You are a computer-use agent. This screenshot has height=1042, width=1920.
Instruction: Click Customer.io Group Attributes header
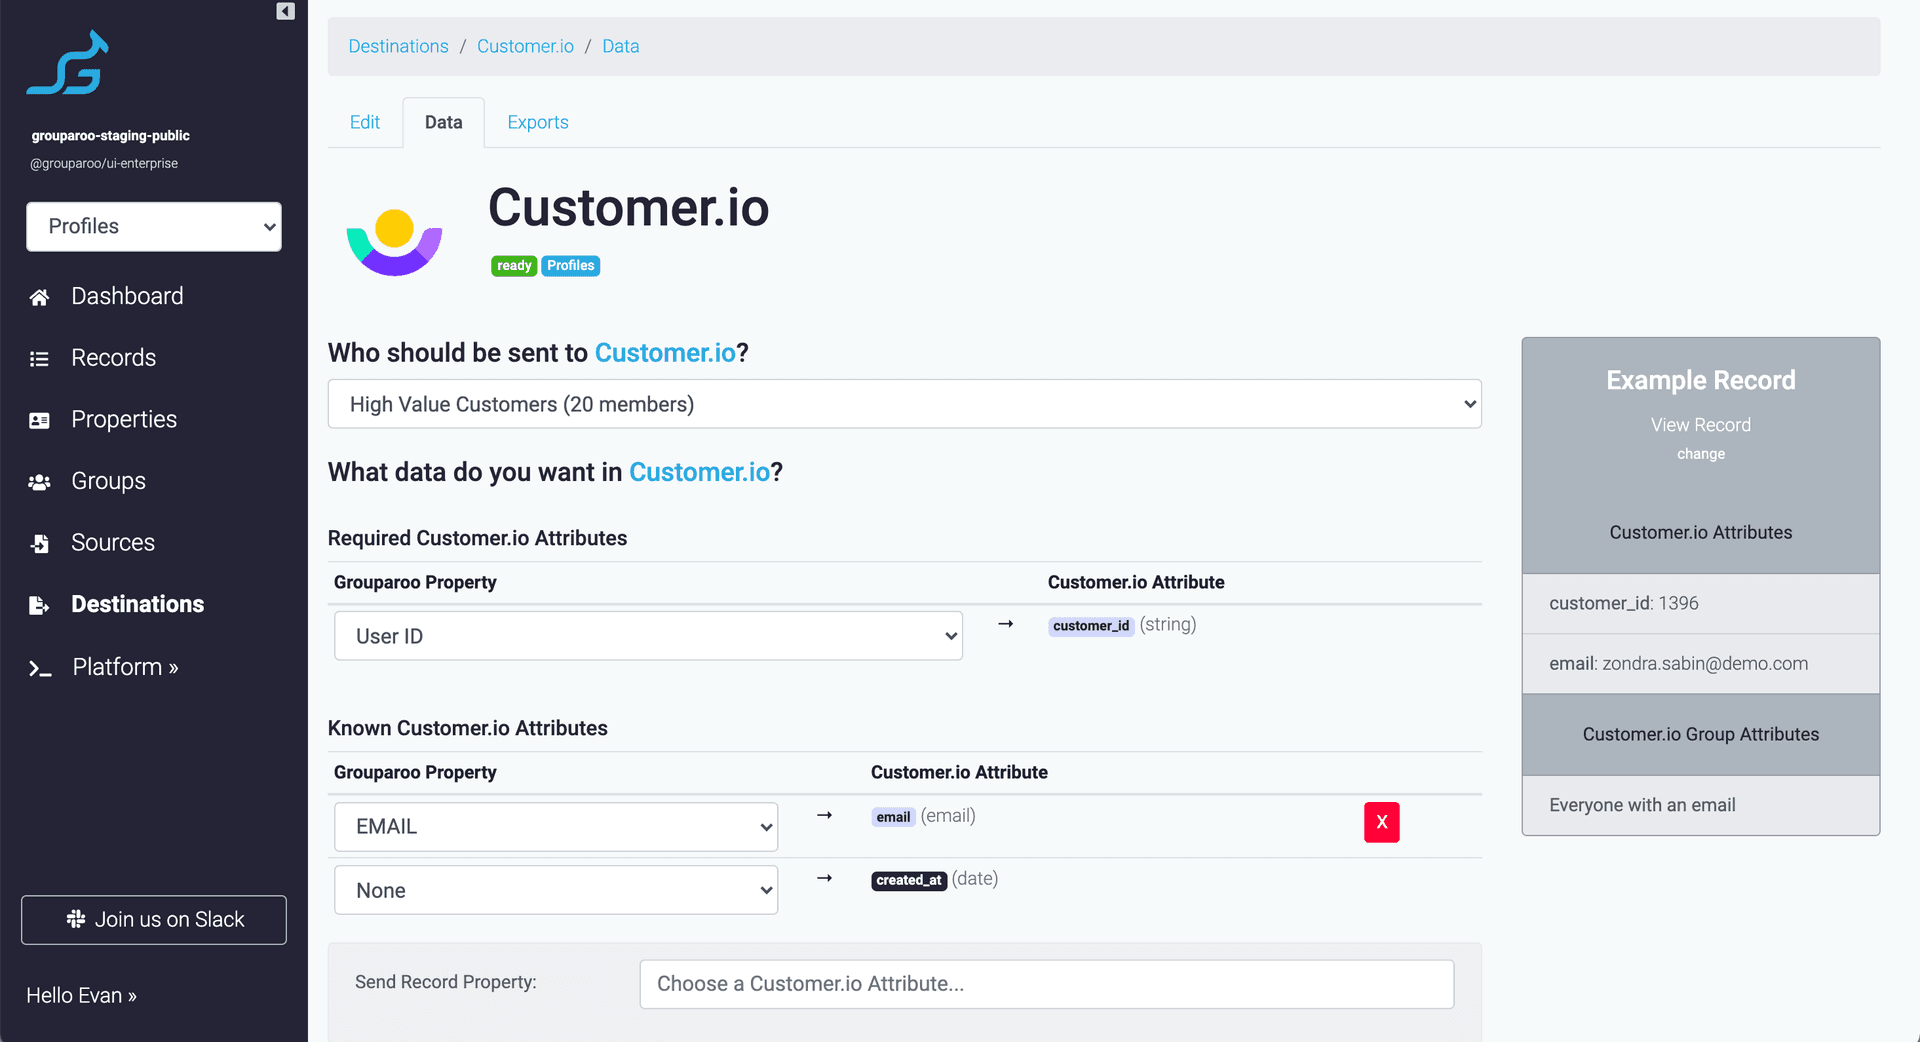(x=1700, y=734)
